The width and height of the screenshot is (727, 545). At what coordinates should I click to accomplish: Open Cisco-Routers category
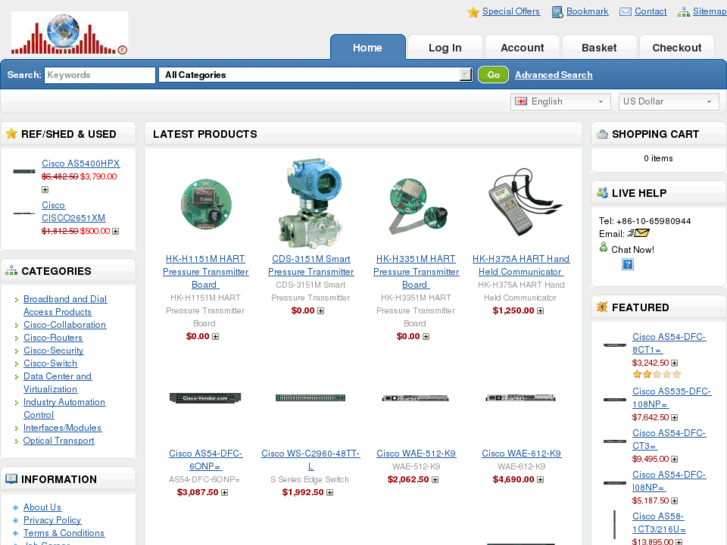click(x=53, y=338)
